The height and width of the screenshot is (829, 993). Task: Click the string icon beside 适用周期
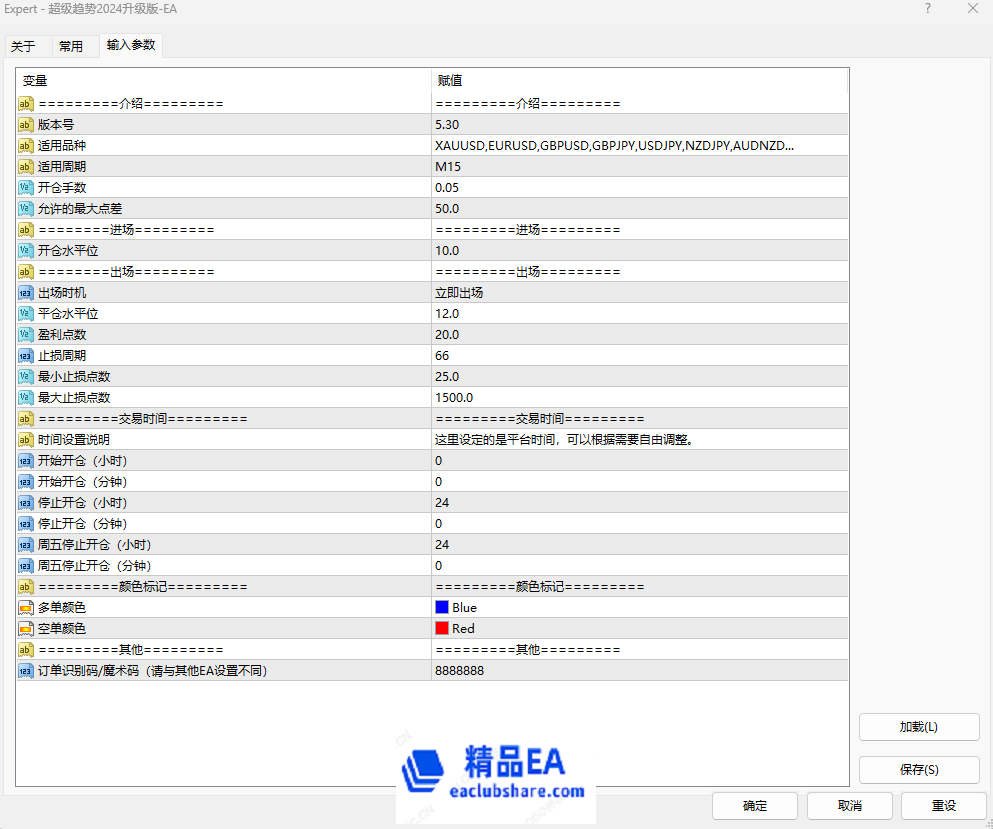pos(25,167)
